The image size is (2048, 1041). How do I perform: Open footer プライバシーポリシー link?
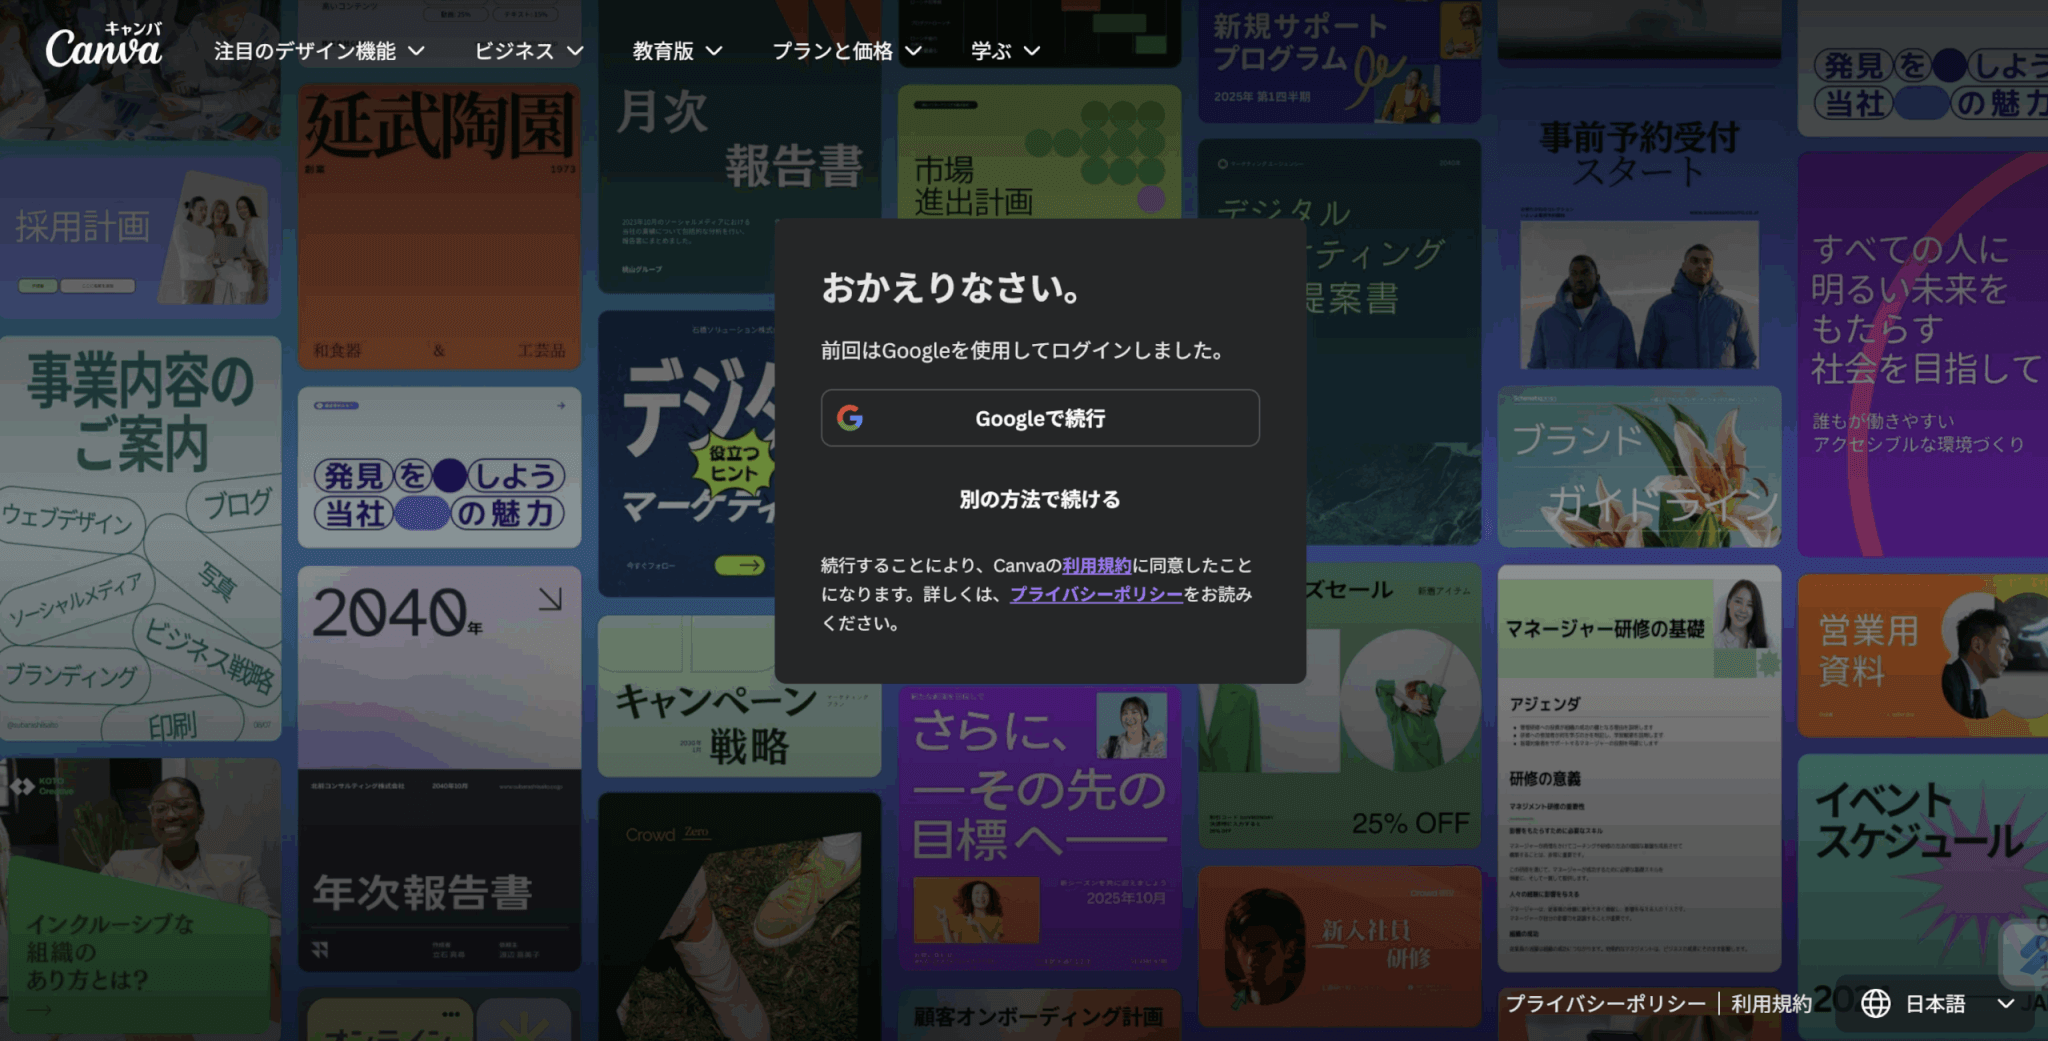(1605, 1003)
